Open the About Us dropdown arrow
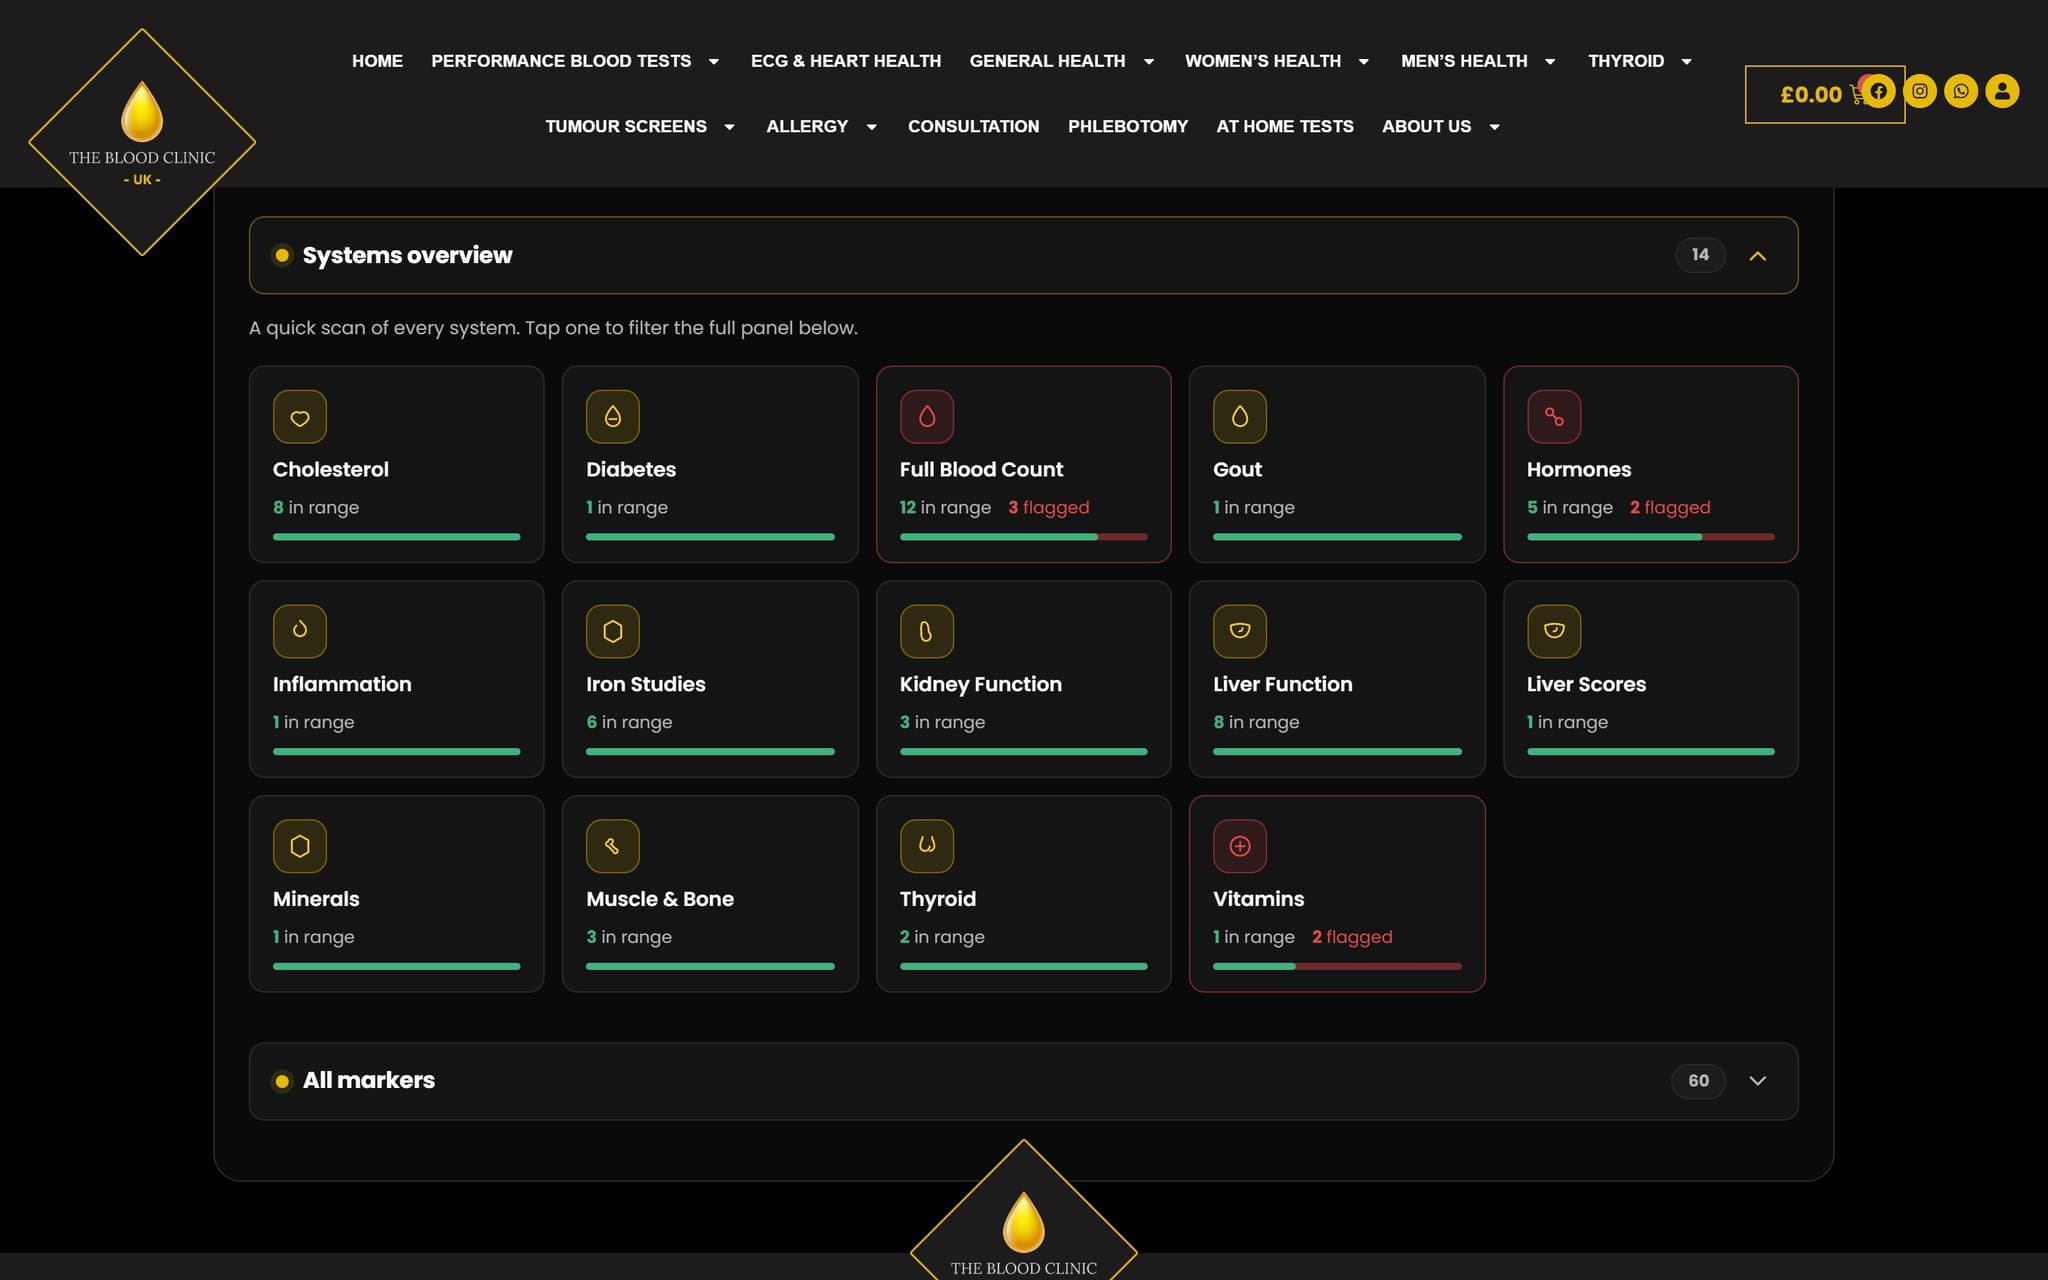The image size is (2048, 1280). [1495, 127]
